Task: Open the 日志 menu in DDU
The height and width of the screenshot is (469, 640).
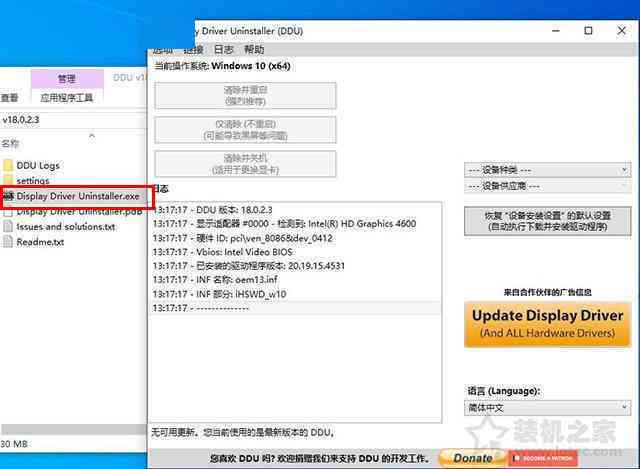Action: click(x=224, y=50)
